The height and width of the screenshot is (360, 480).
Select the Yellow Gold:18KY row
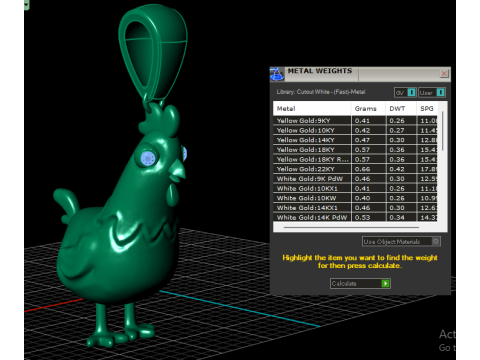(355, 150)
